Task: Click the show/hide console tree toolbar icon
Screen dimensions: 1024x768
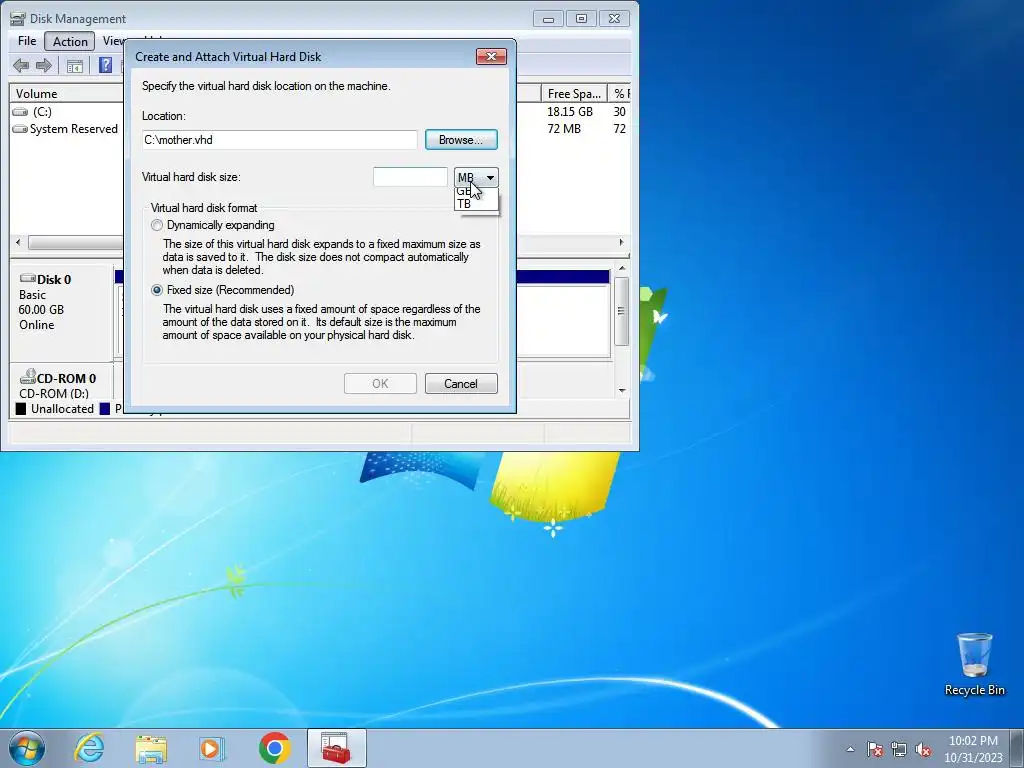Action: (x=74, y=66)
